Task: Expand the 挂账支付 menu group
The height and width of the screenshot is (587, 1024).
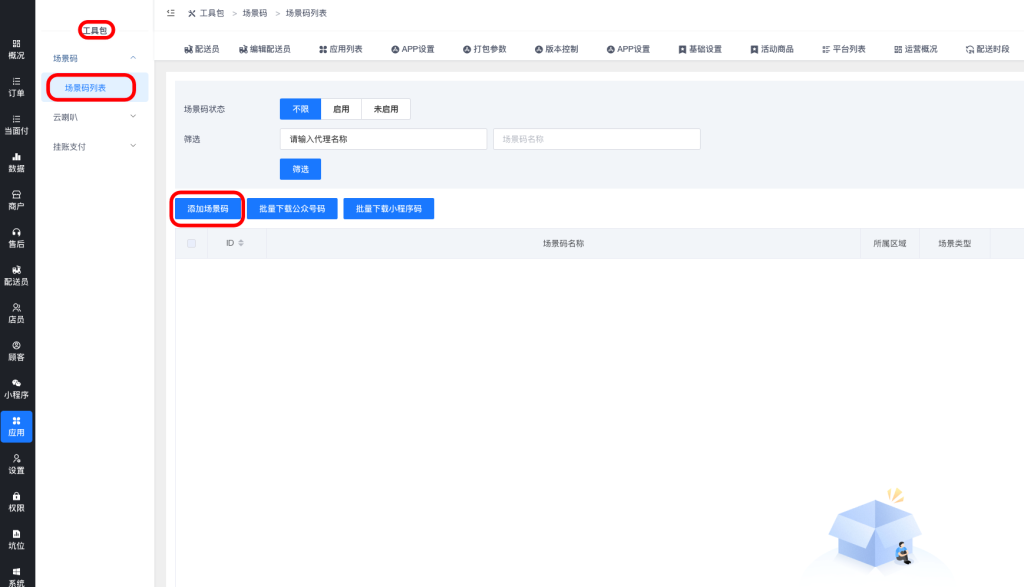Action: coord(133,147)
